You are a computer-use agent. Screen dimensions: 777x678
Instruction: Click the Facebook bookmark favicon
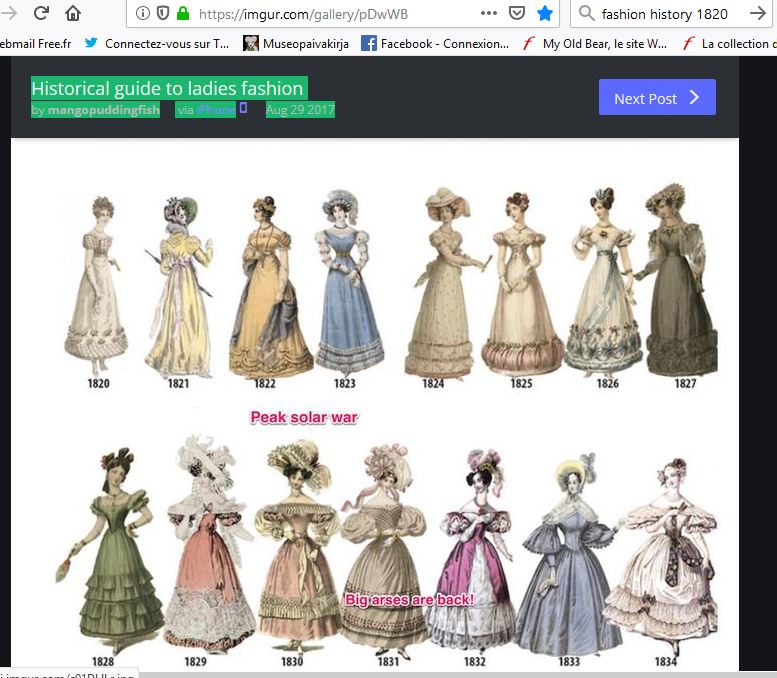pyautogui.click(x=369, y=44)
